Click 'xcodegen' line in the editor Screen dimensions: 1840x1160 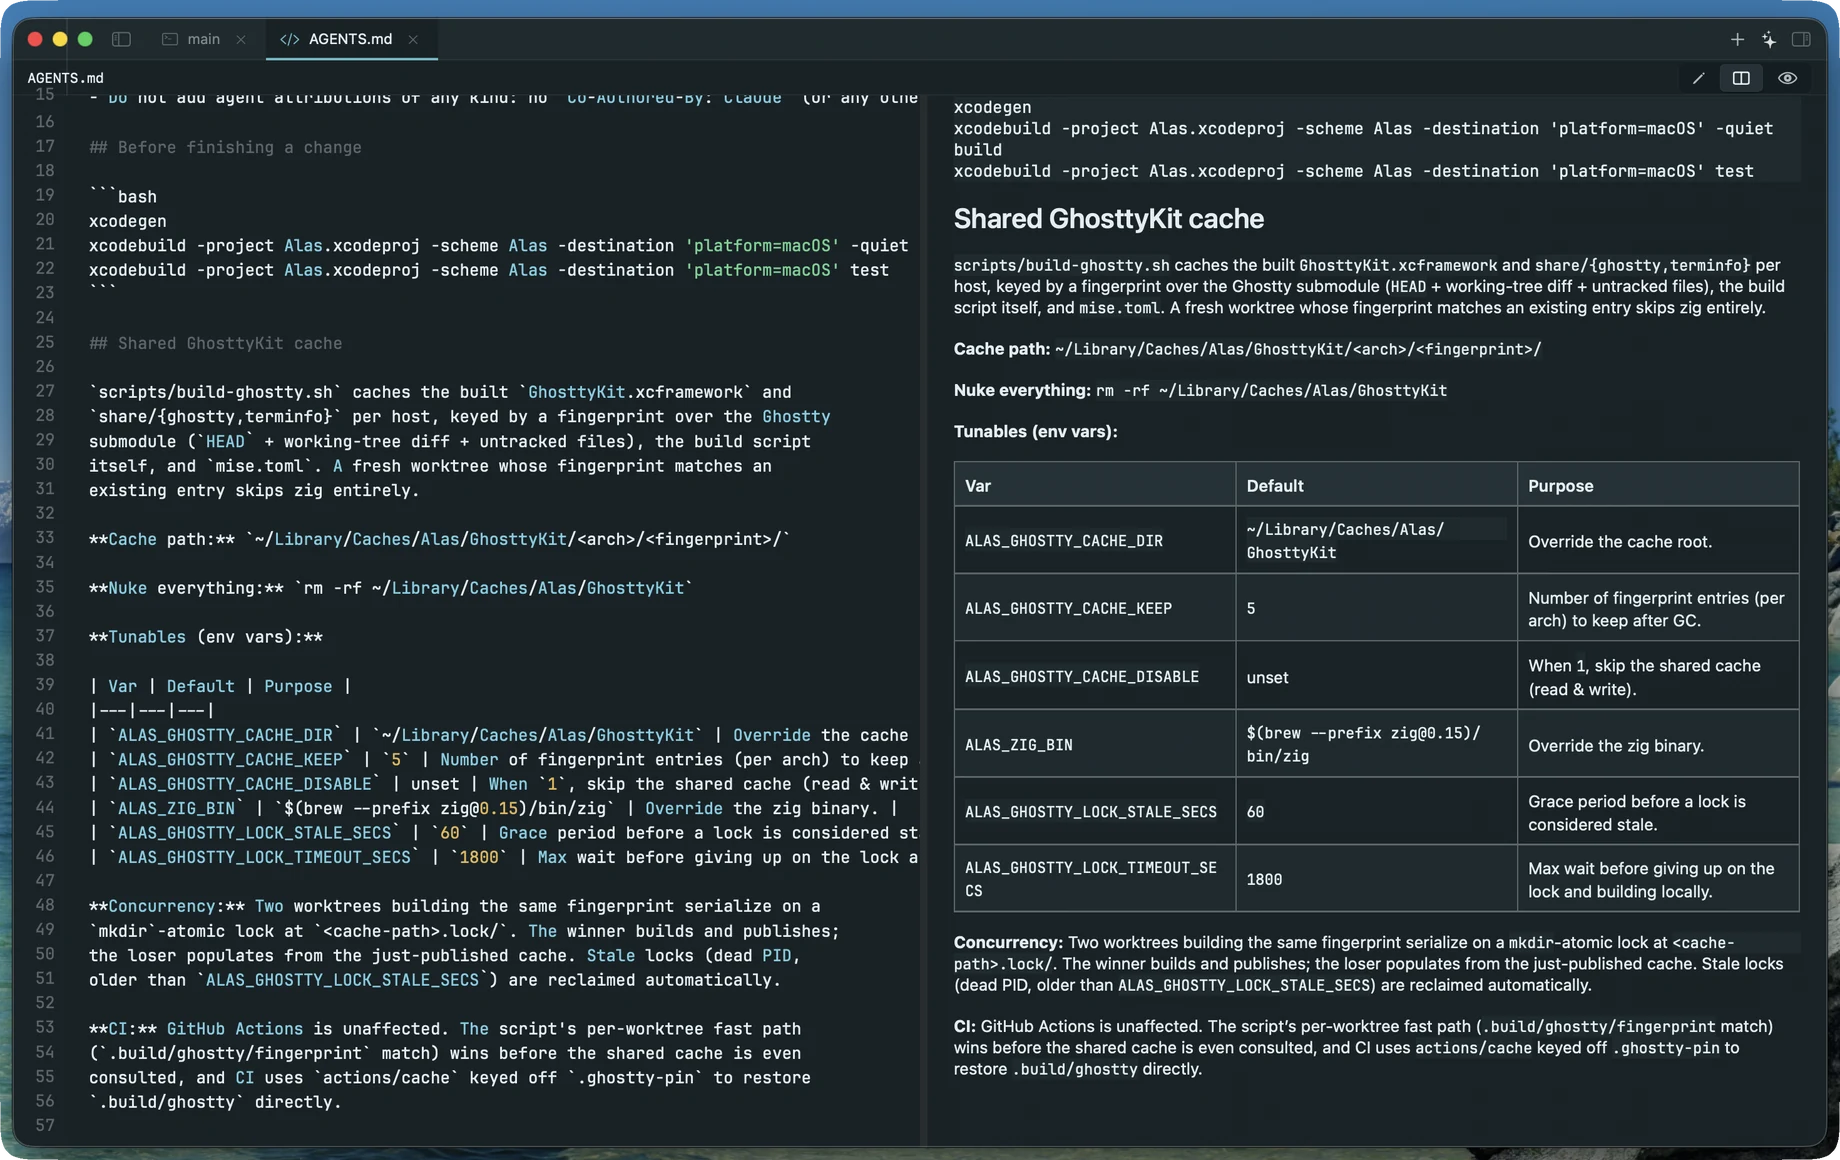pyautogui.click(x=128, y=221)
